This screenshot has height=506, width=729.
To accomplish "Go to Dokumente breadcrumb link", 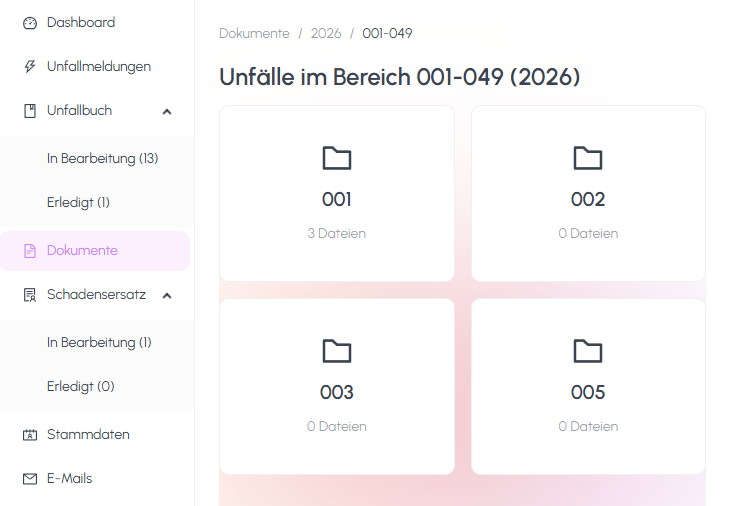I will pos(254,33).
